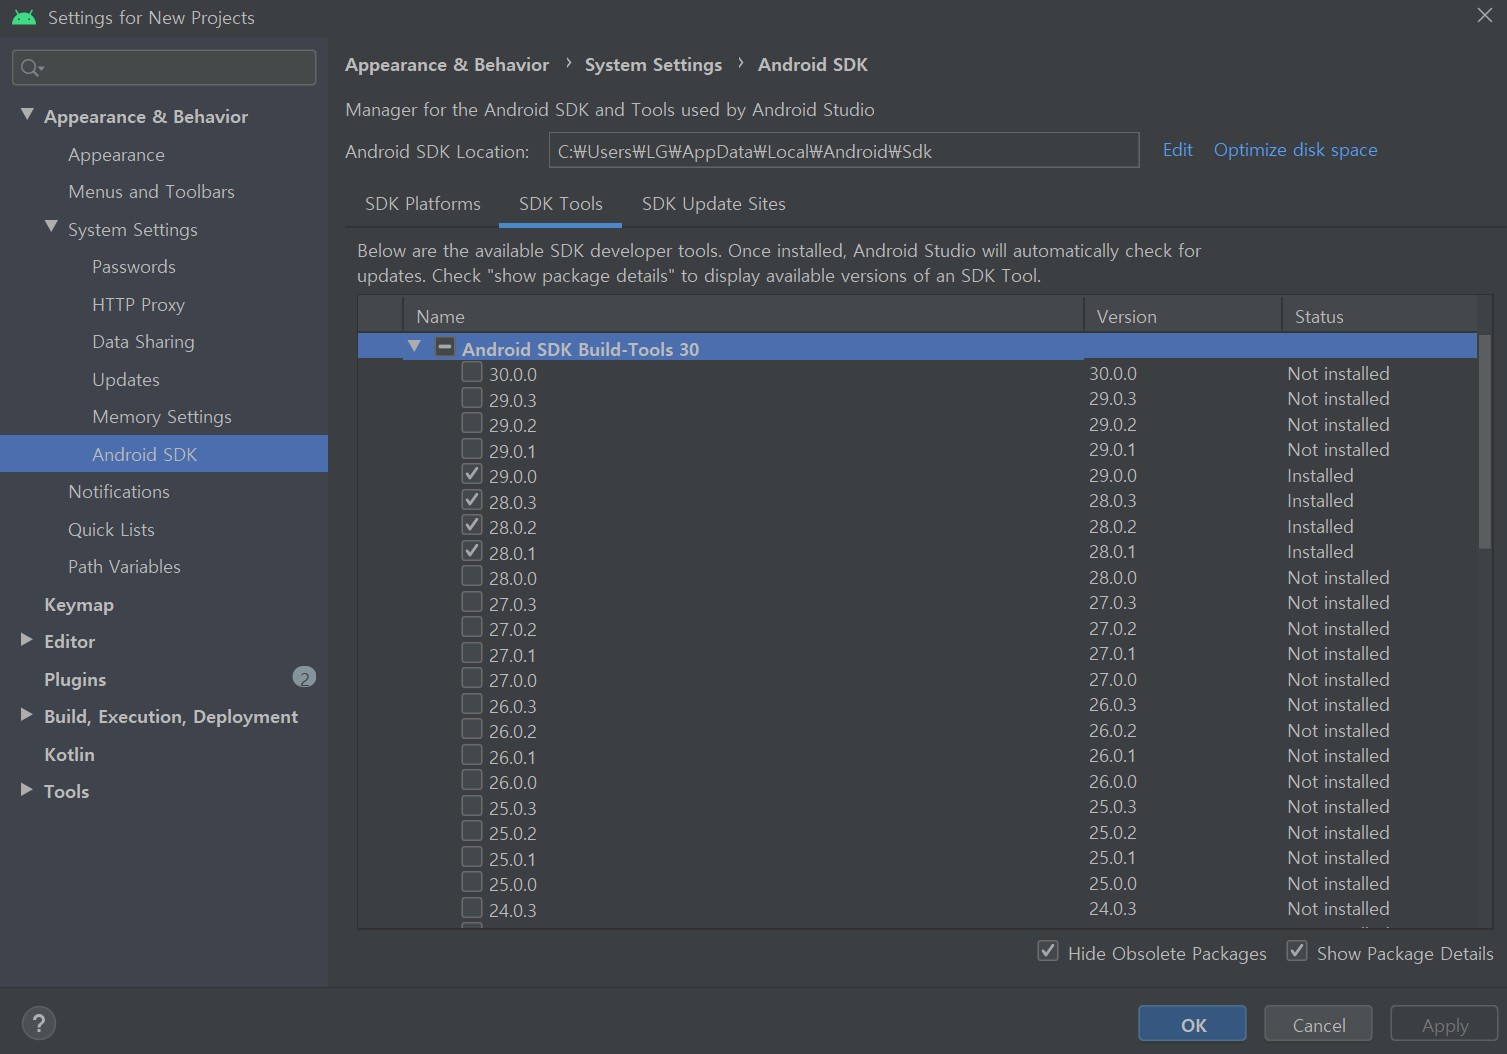Image resolution: width=1507 pixels, height=1054 pixels.
Task: Check the 28.0.0 build-tools checkbox
Action: (472, 576)
